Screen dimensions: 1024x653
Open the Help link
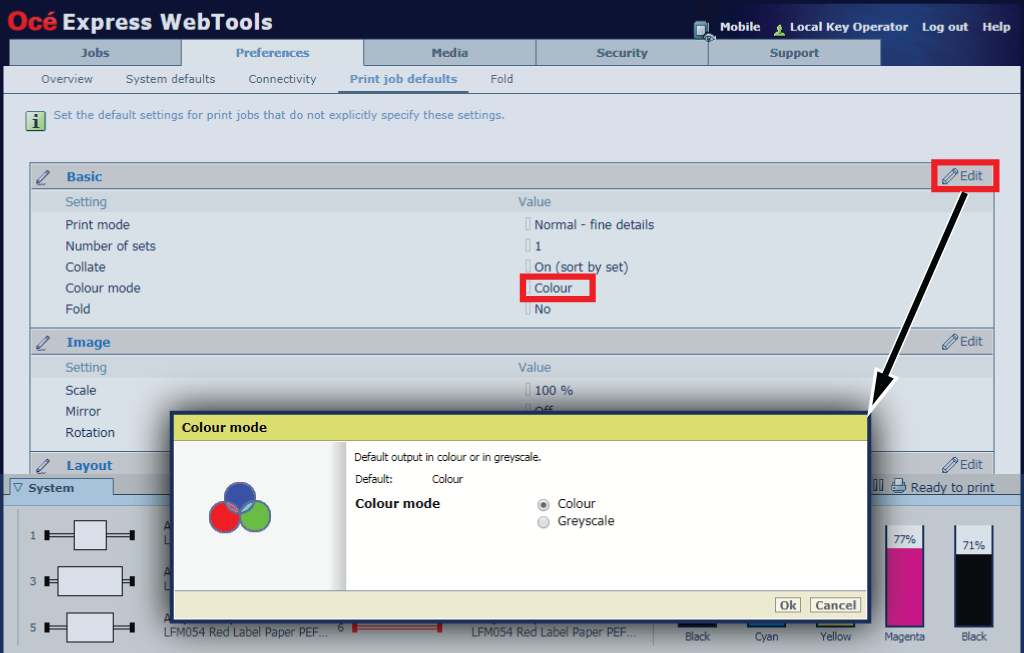point(997,27)
